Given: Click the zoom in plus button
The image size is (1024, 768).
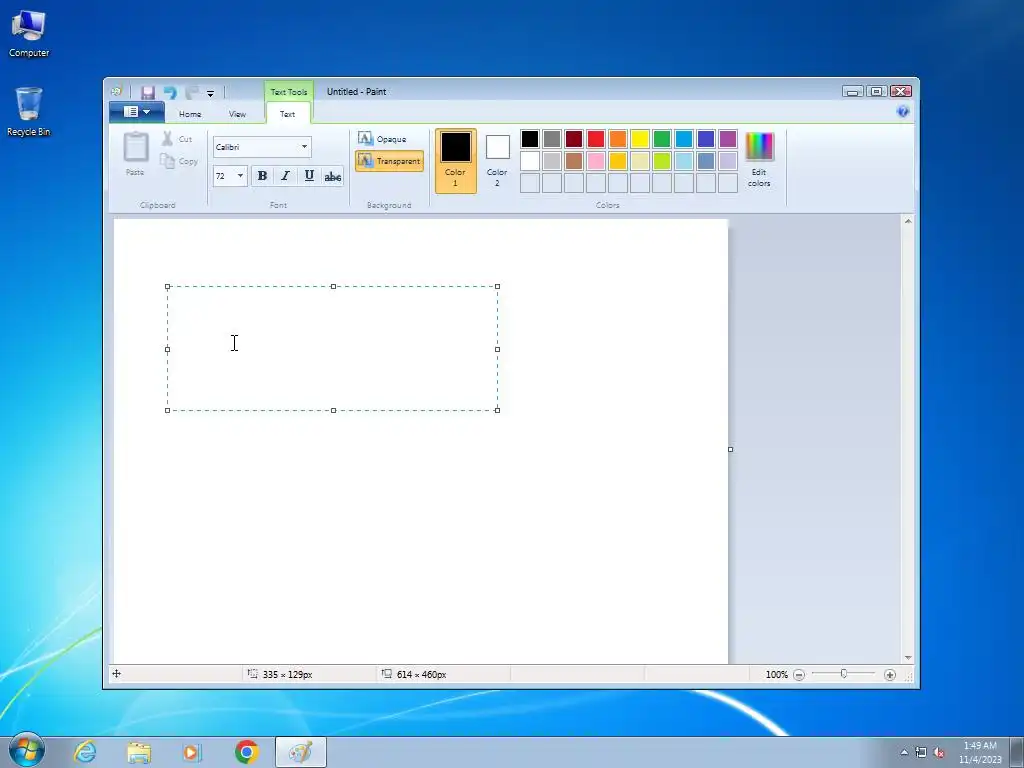Looking at the screenshot, I should tap(889, 675).
